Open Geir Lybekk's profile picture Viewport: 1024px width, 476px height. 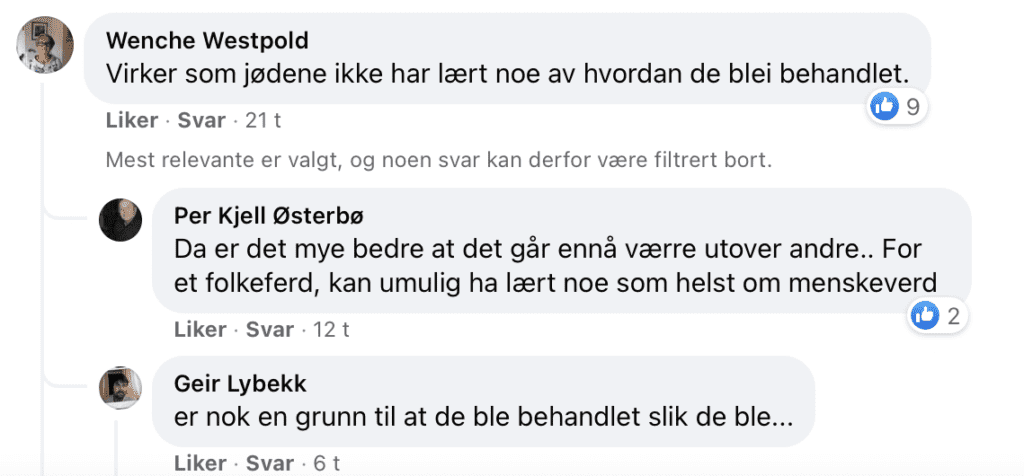(x=121, y=388)
